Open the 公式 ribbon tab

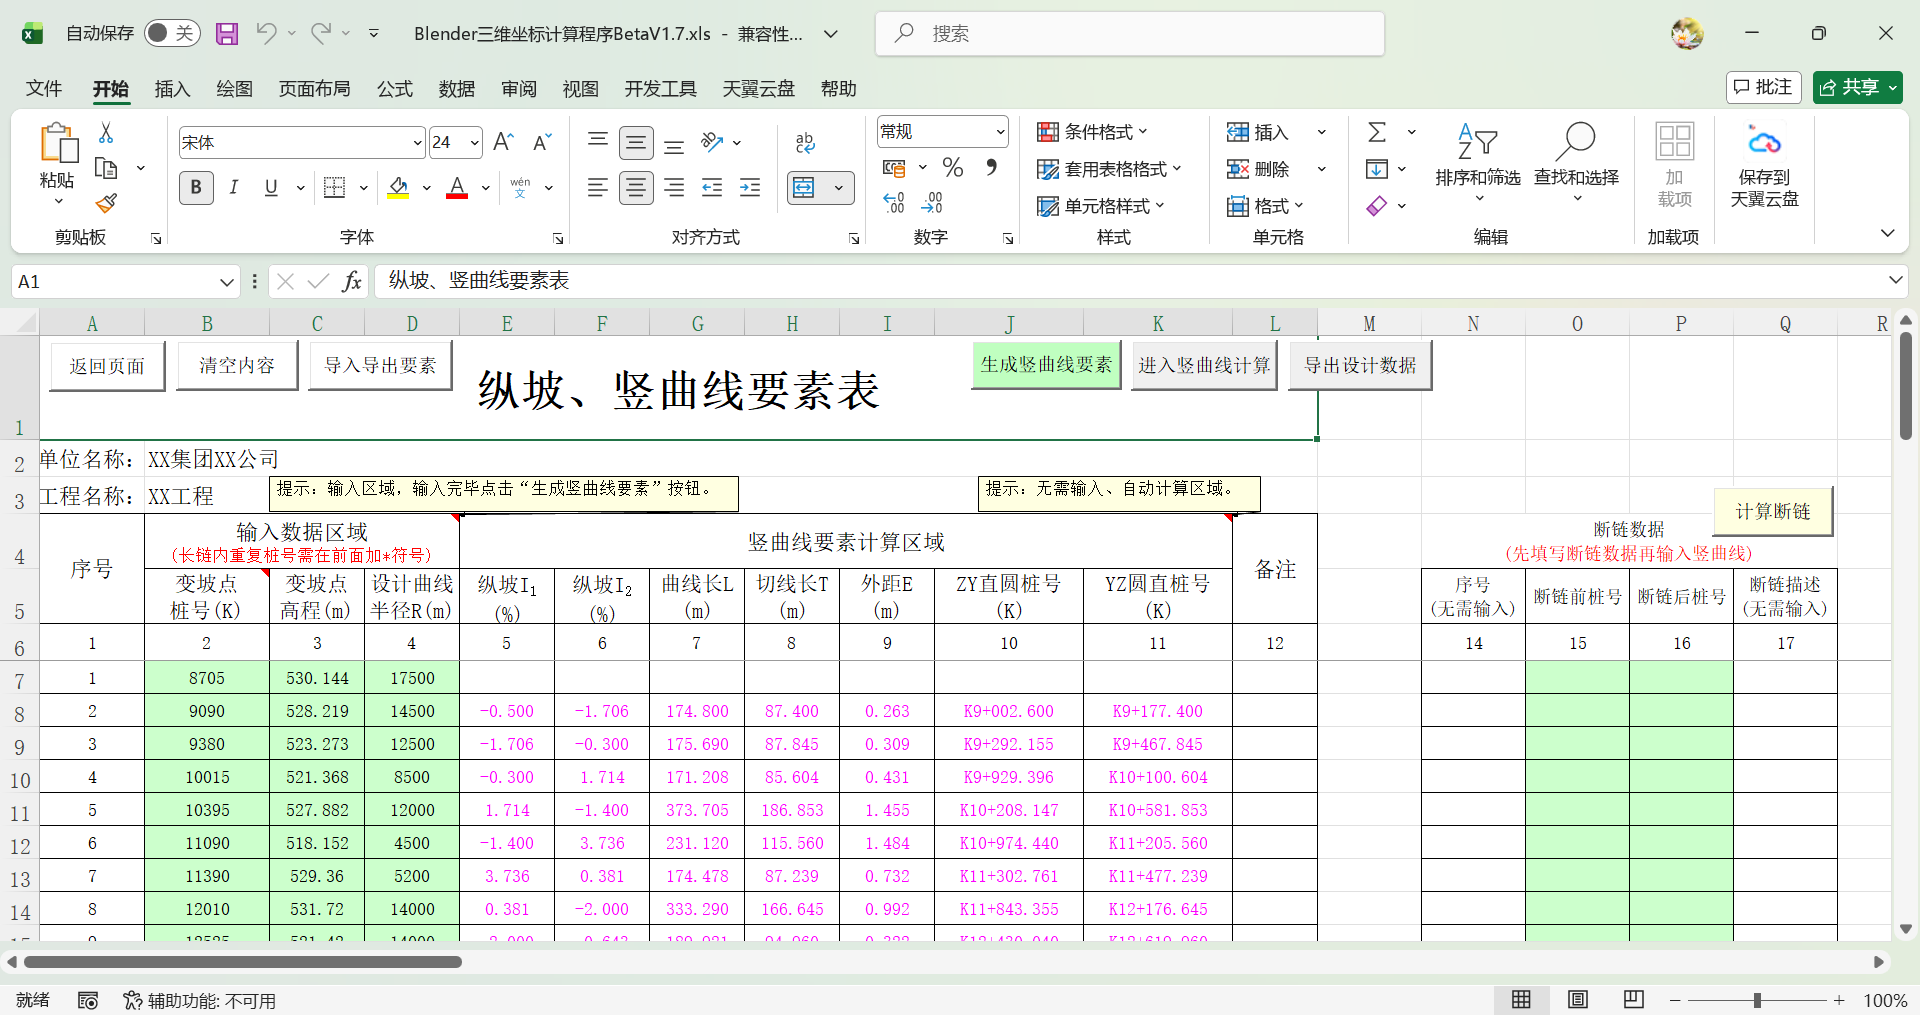click(394, 89)
